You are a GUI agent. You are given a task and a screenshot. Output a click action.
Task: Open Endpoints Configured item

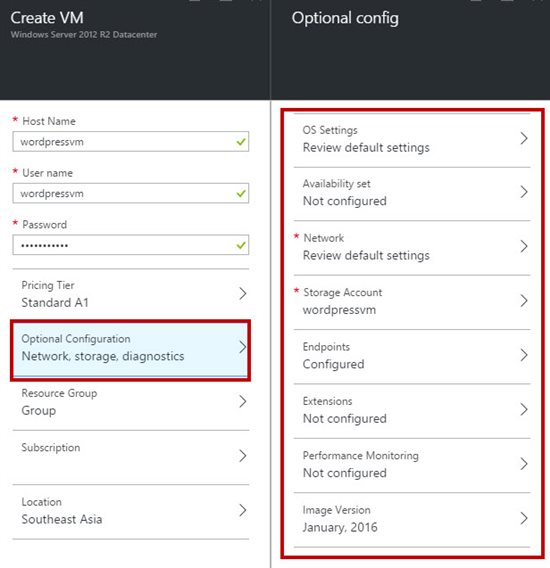point(412,356)
